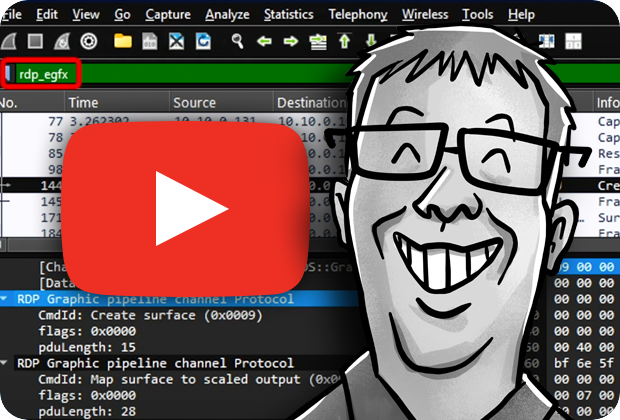Select the flags: 0x0000 field above pduLength: 15
The image size is (620, 420).
tap(87, 331)
